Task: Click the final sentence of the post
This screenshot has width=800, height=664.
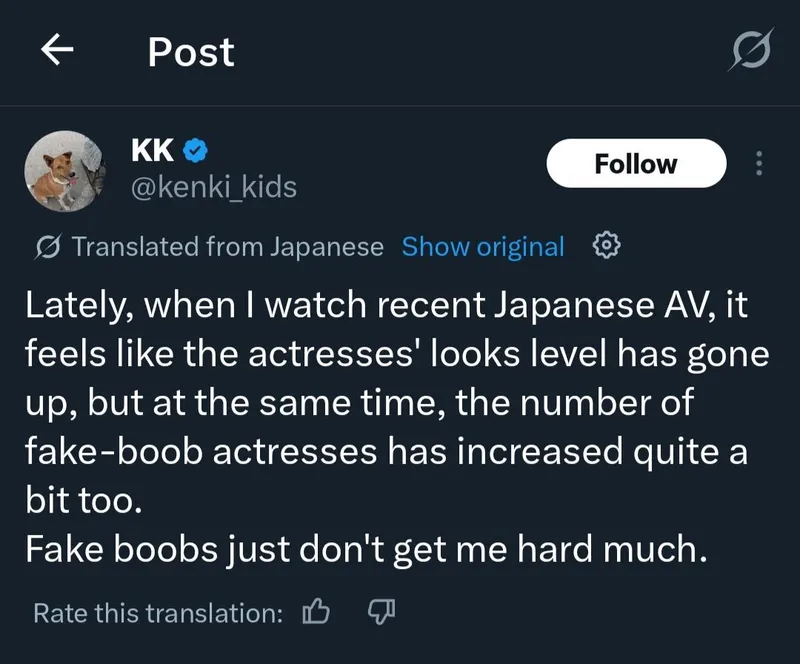Action: tap(366, 550)
